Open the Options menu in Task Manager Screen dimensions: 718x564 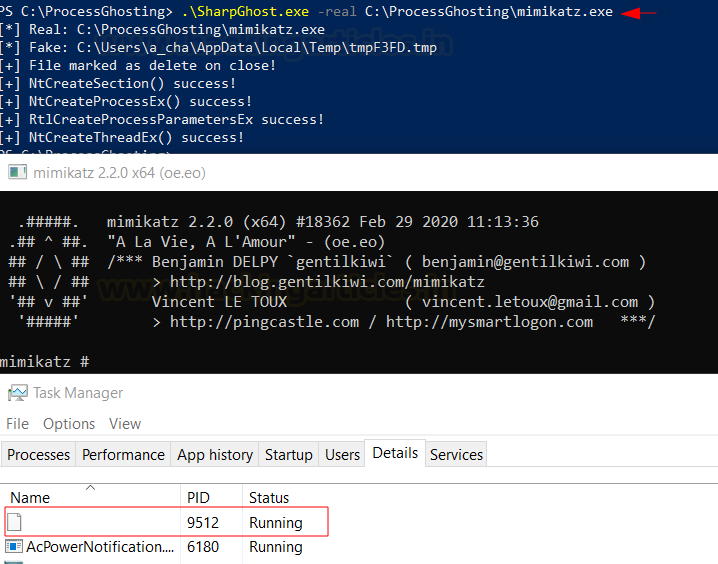(69, 424)
